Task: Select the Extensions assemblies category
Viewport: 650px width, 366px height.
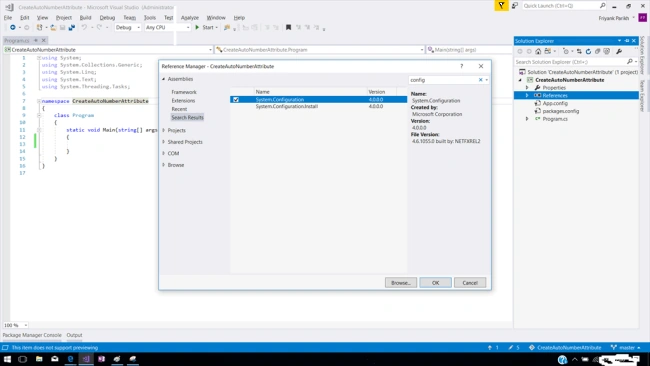Action: [183, 101]
